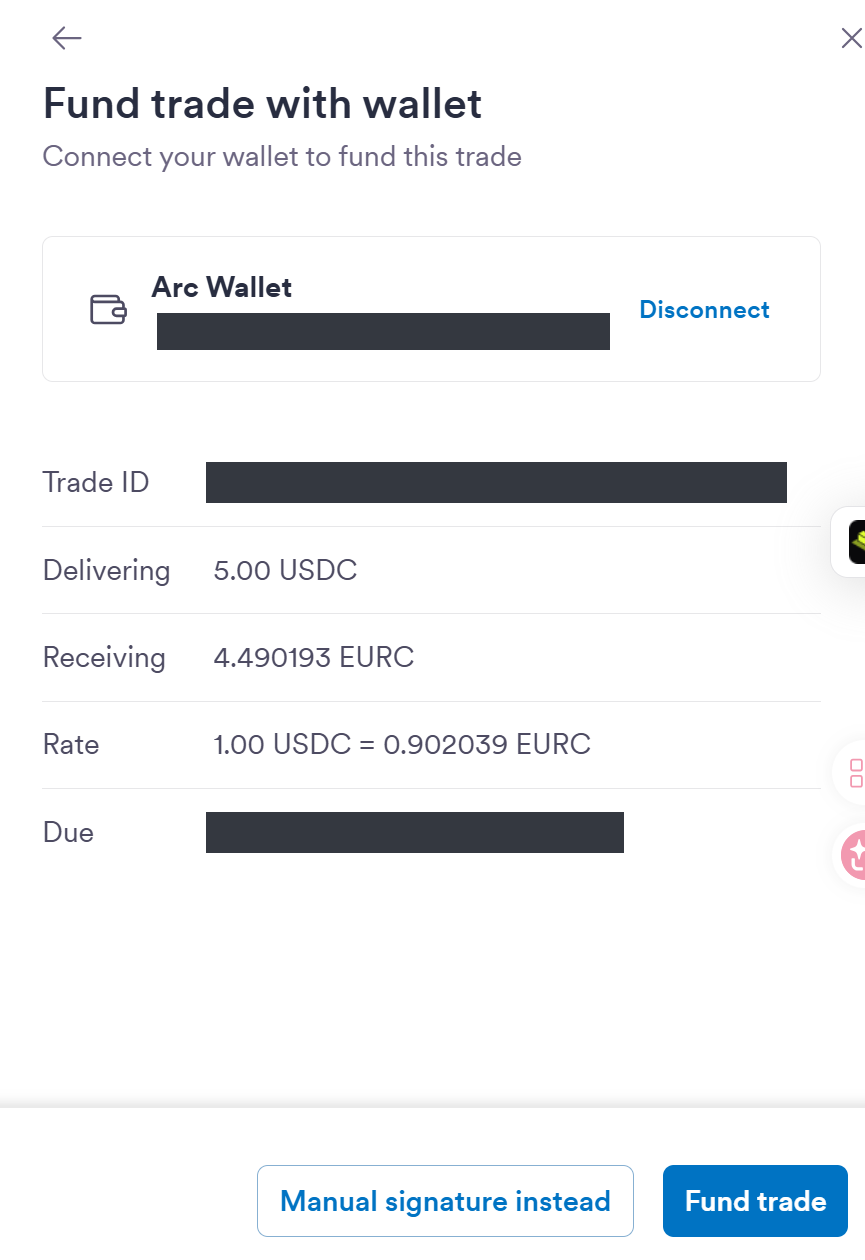The width and height of the screenshot is (865, 1260).
Task: Open the green-and-black floating extension icon
Action: 855,542
